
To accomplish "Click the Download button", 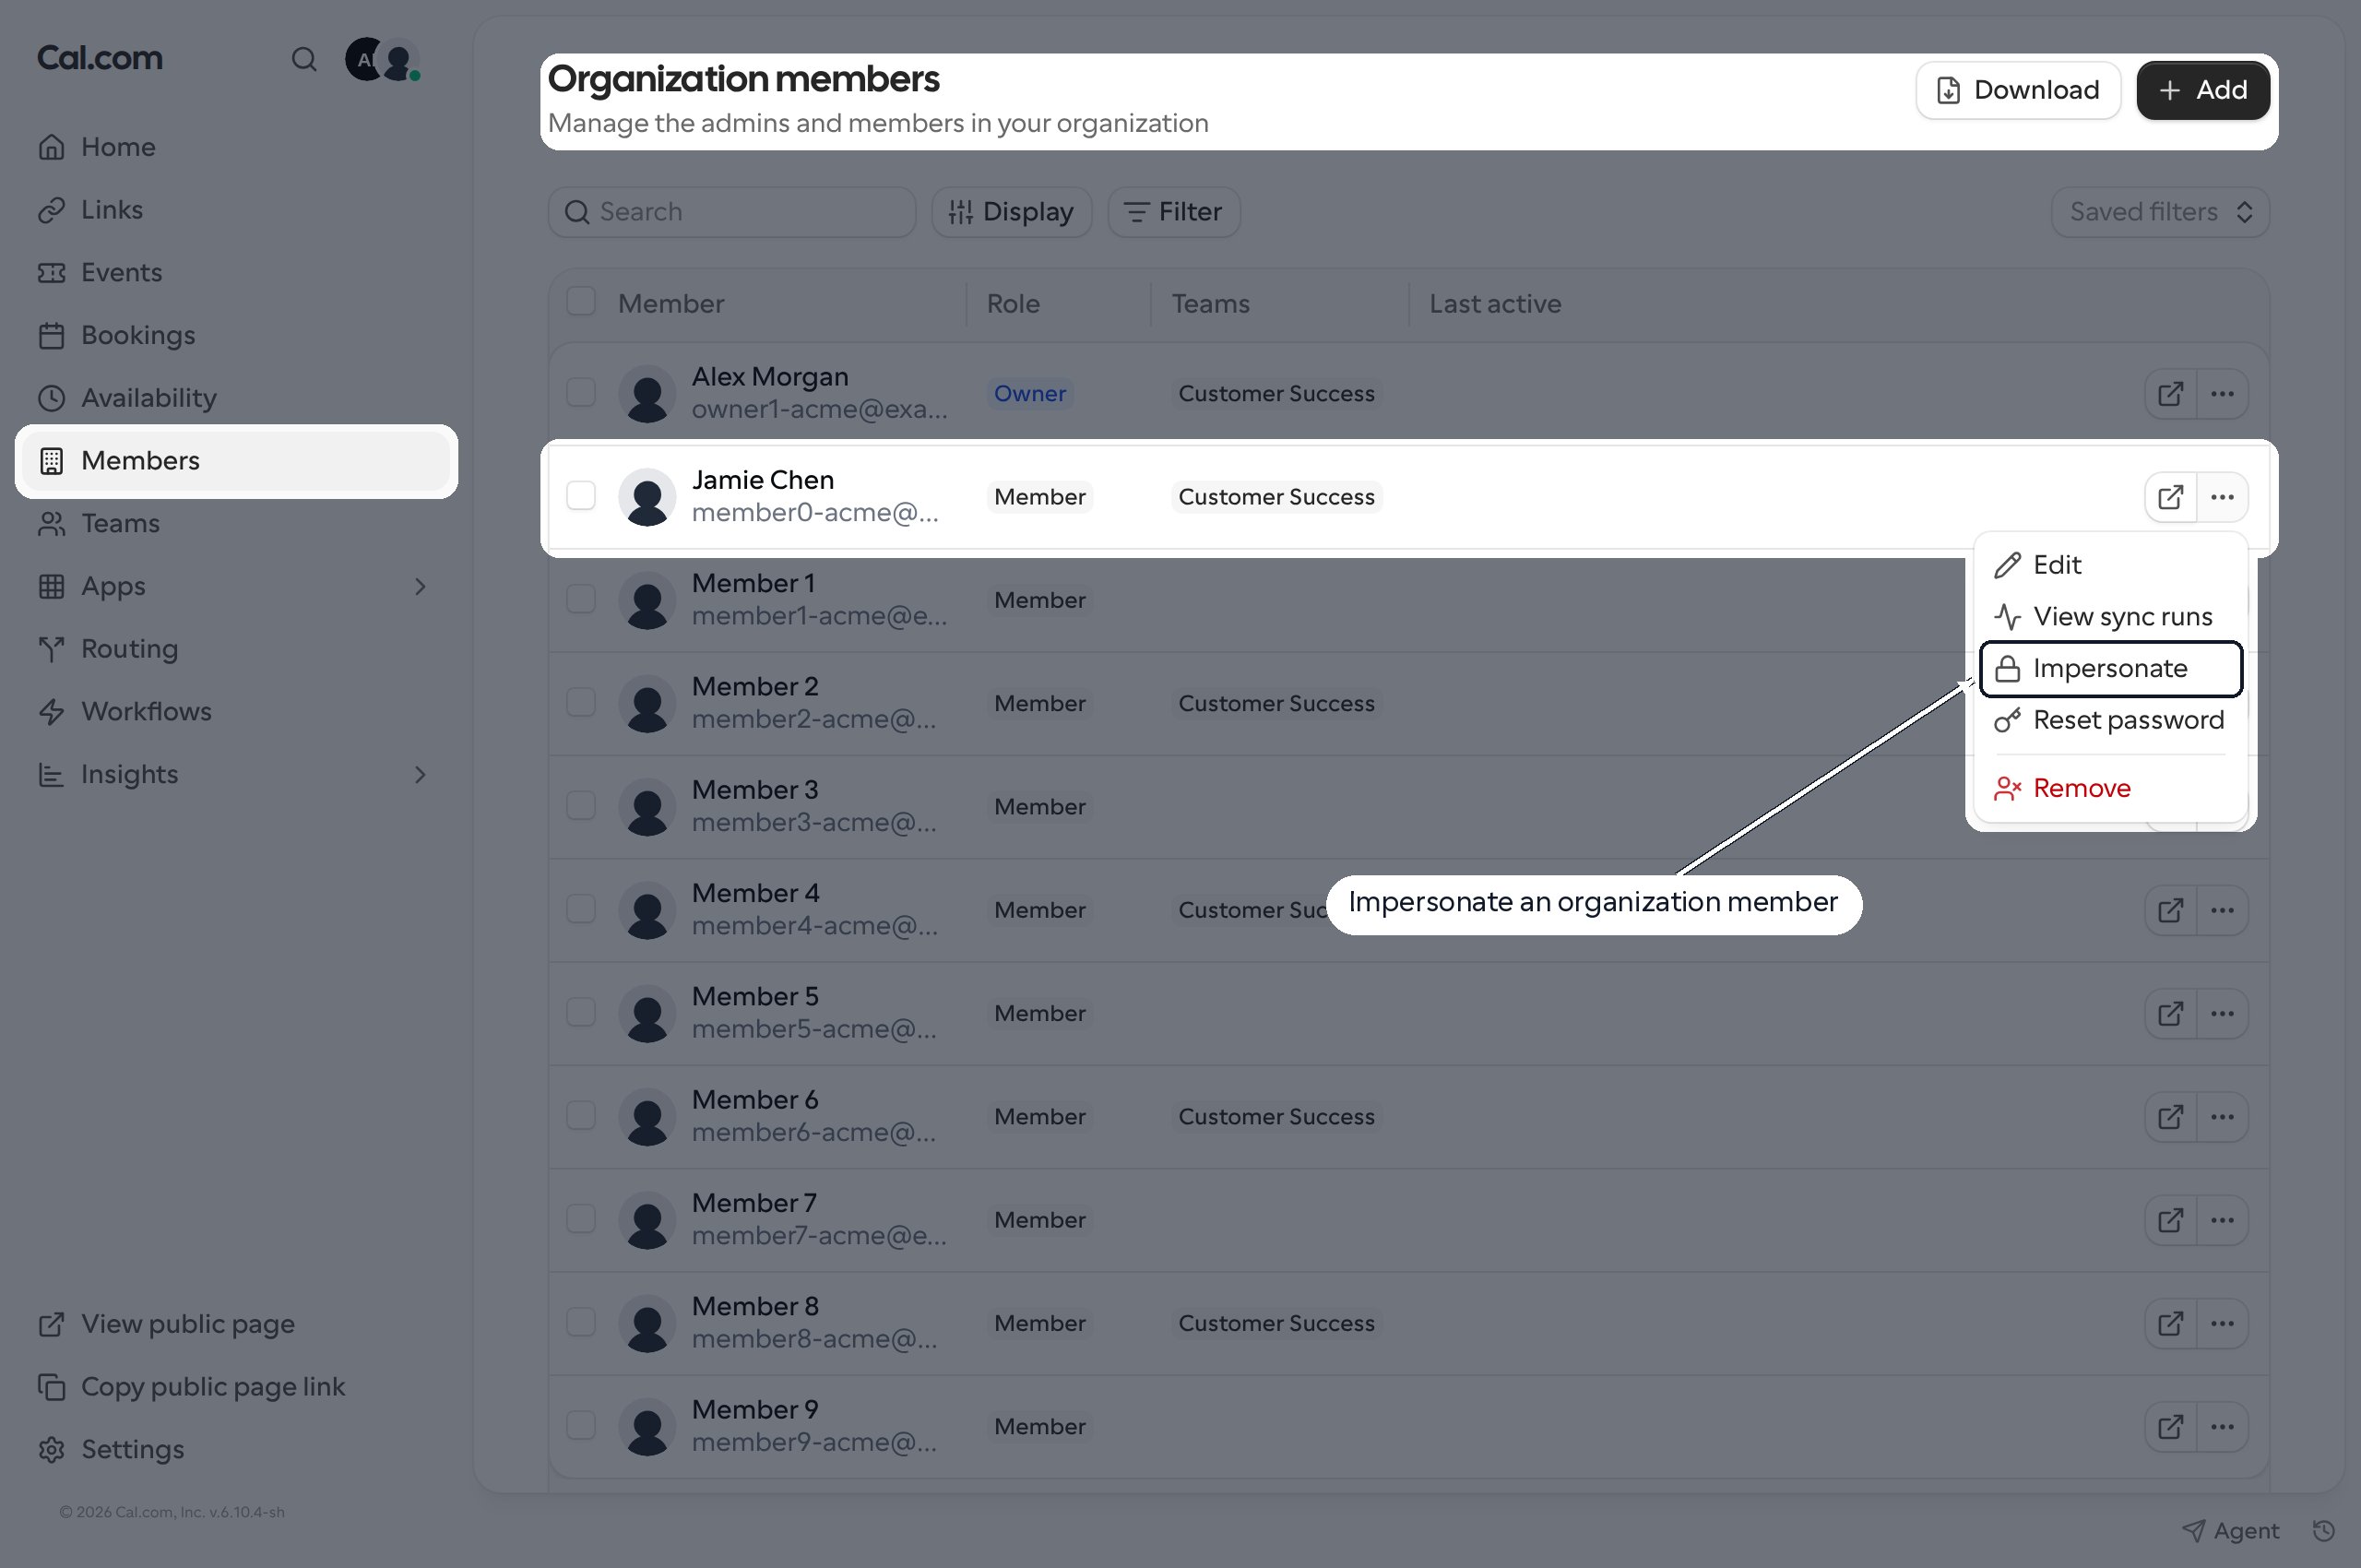I will [x=2018, y=90].
